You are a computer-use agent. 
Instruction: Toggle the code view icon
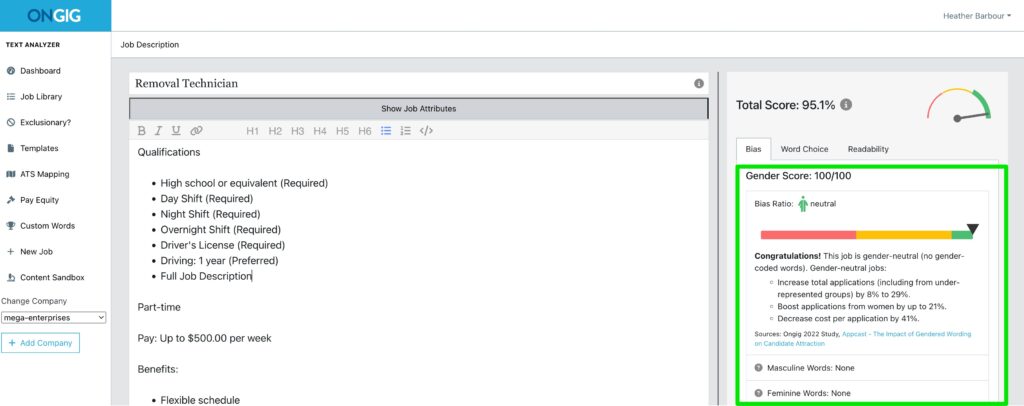pos(426,131)
